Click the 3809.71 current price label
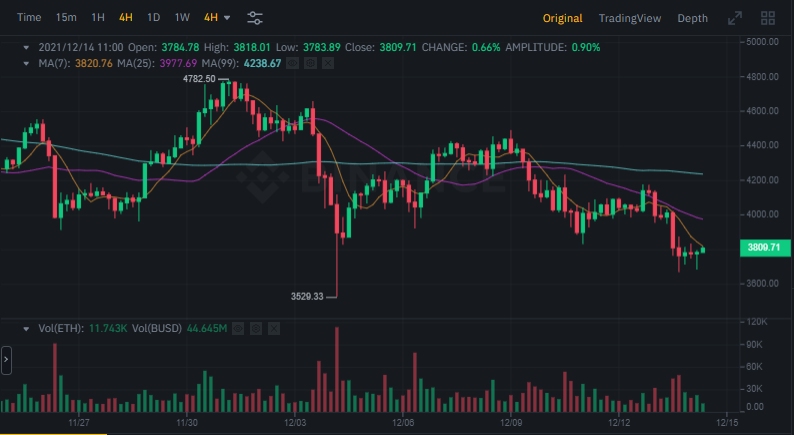Image resolution: width=794 pixels, height=435 pixels. coord(763,247)
